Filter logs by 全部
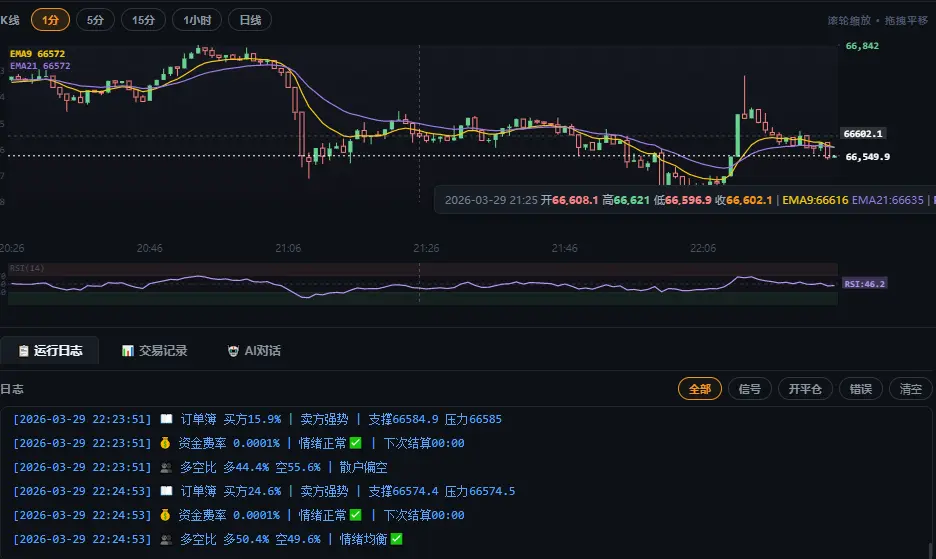This screenshot has height=559, width=936. (x=700, y=389)
